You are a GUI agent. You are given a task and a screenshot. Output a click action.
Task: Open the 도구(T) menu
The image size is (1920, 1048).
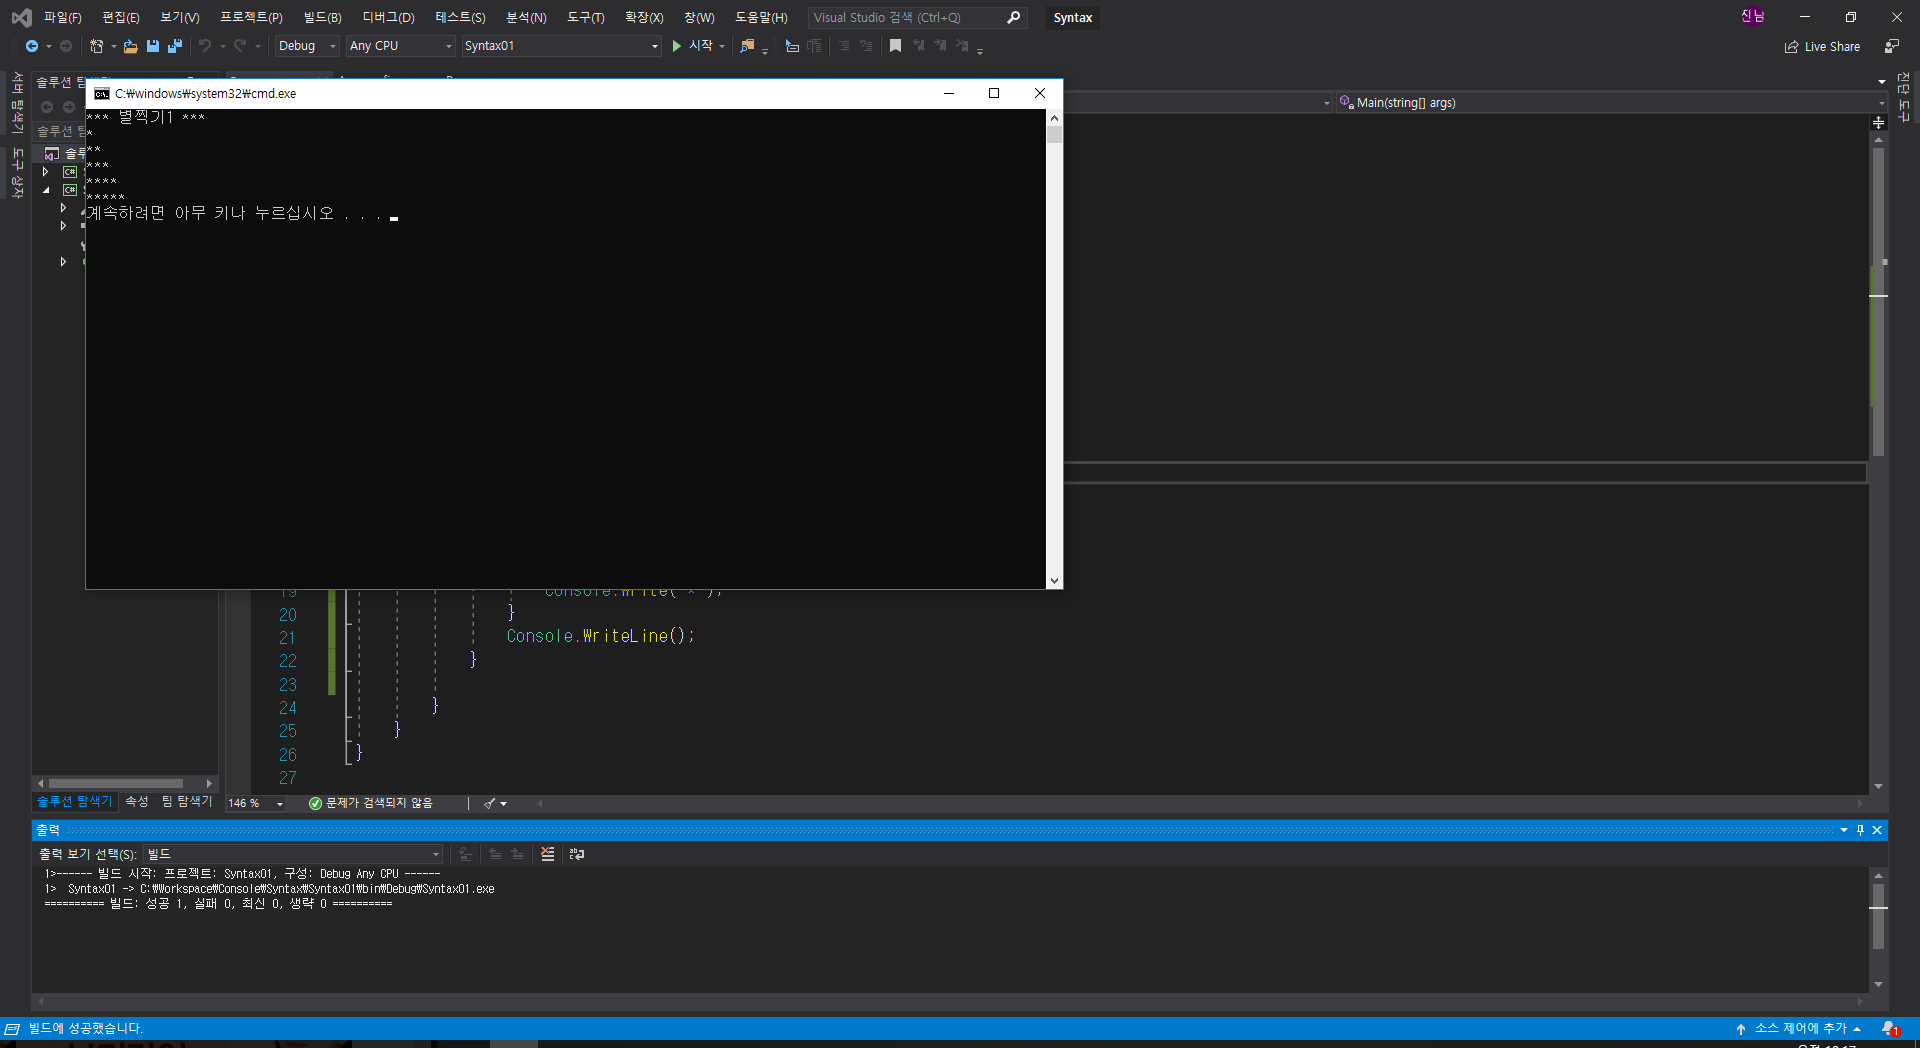[x=586, y=17]
